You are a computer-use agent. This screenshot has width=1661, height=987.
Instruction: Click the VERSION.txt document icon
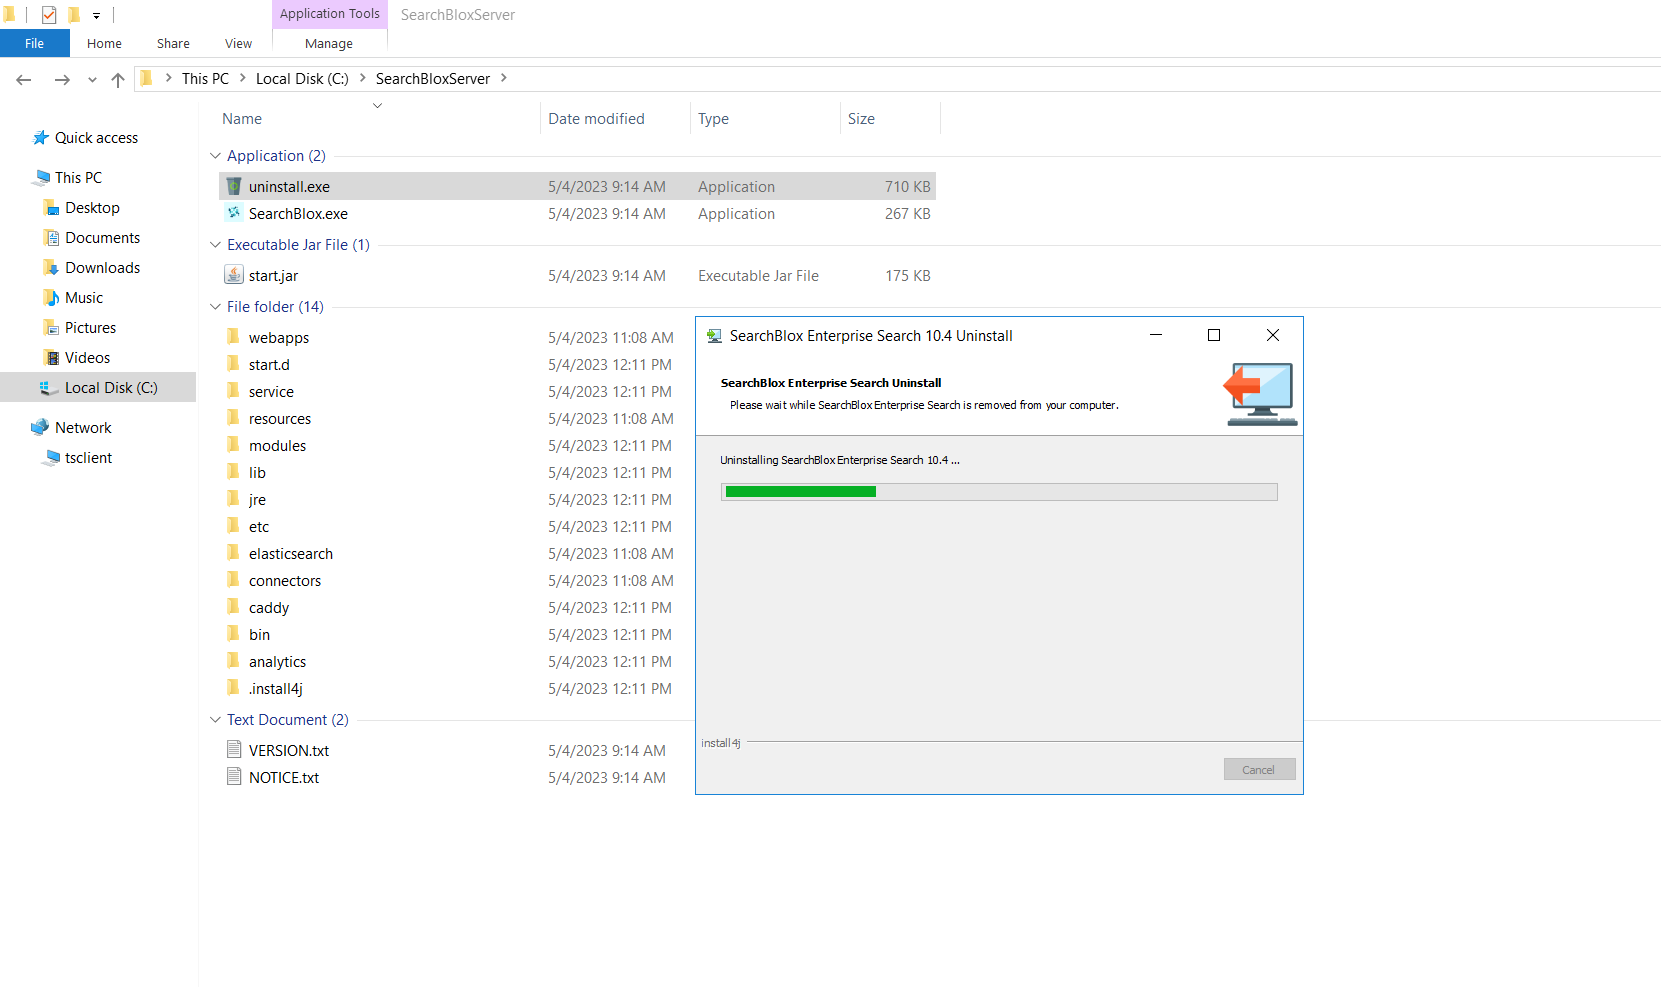pos(234,750)
